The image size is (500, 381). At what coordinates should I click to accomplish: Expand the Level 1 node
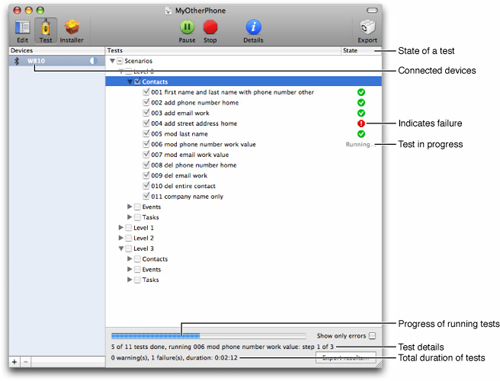tap(121, 227)
